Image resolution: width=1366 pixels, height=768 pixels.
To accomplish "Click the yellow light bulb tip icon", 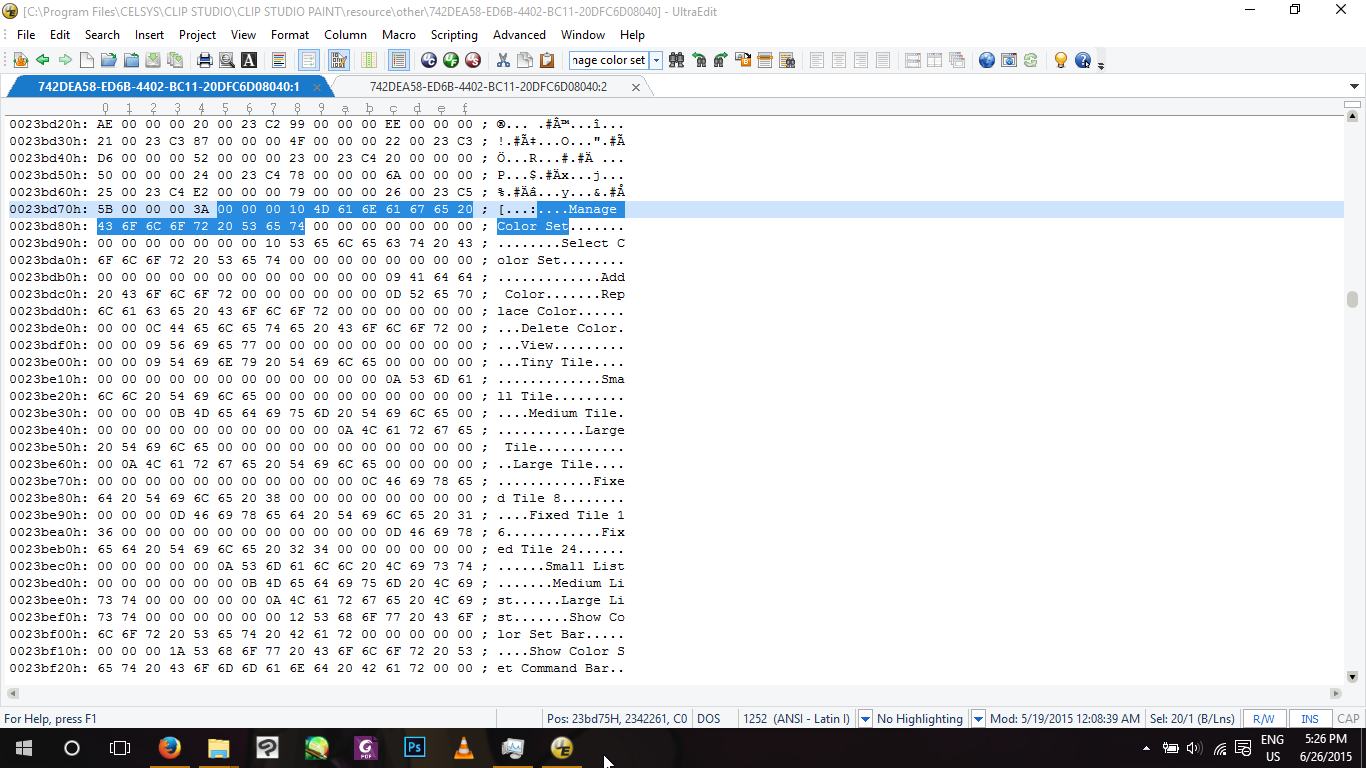I will pyautogui.click(x=1061, y=60).
